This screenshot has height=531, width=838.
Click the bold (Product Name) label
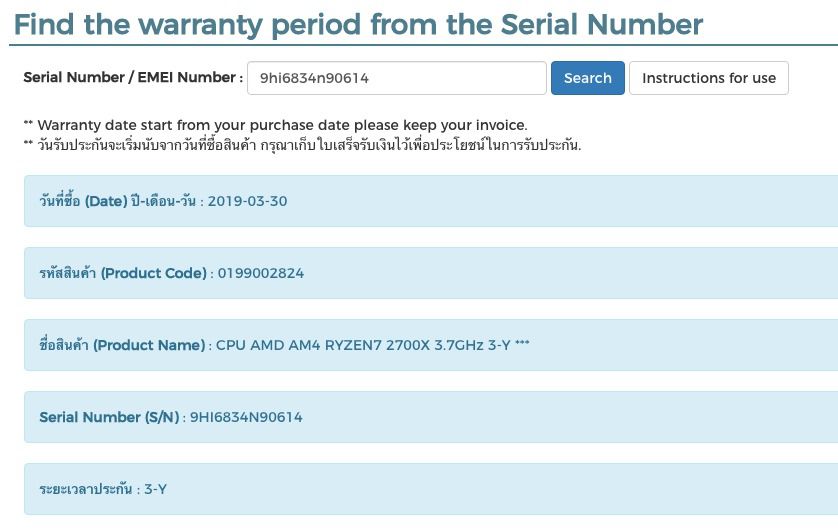point(149,345)
